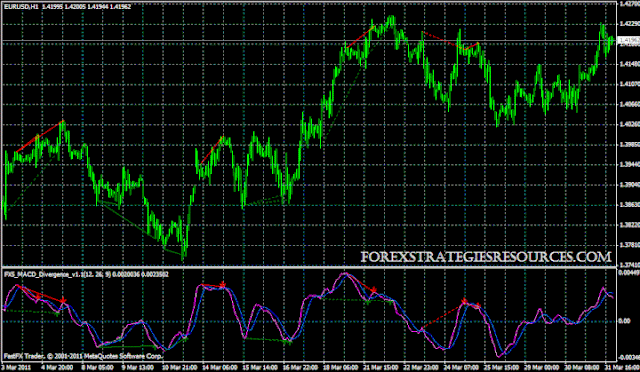Click the '14 Mar 06:00' time axis label
Image resolution: width=640 pixels, height=372 pixels.
point(219,367)
